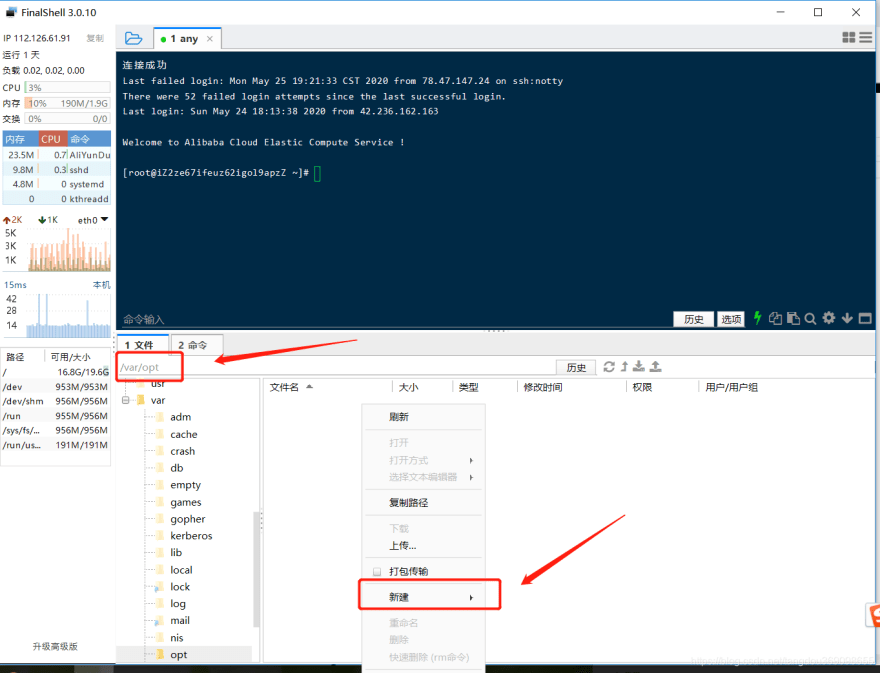Sort processes by CPU column
This screenshot has width=880, height=673.
(52, 139)
